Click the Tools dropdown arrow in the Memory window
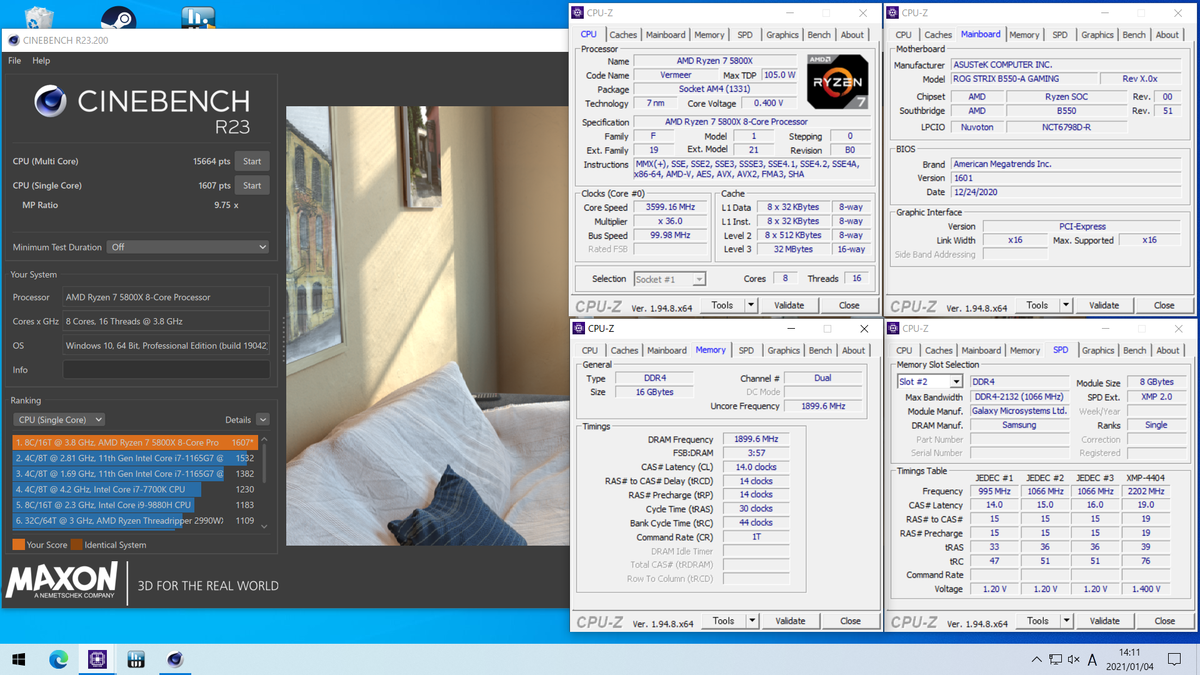Image resolution: width=1200 pixels, height=675 pixels. [x=753, y=621]
